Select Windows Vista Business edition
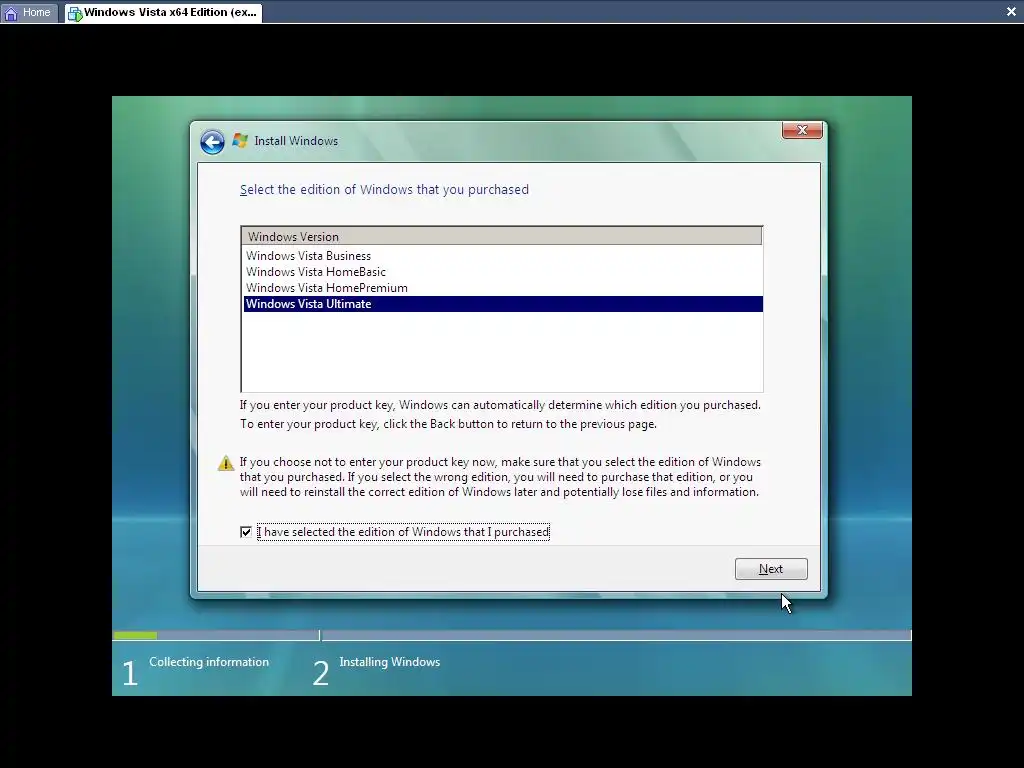The image size is (1024, 768). (x=503, y=256)
